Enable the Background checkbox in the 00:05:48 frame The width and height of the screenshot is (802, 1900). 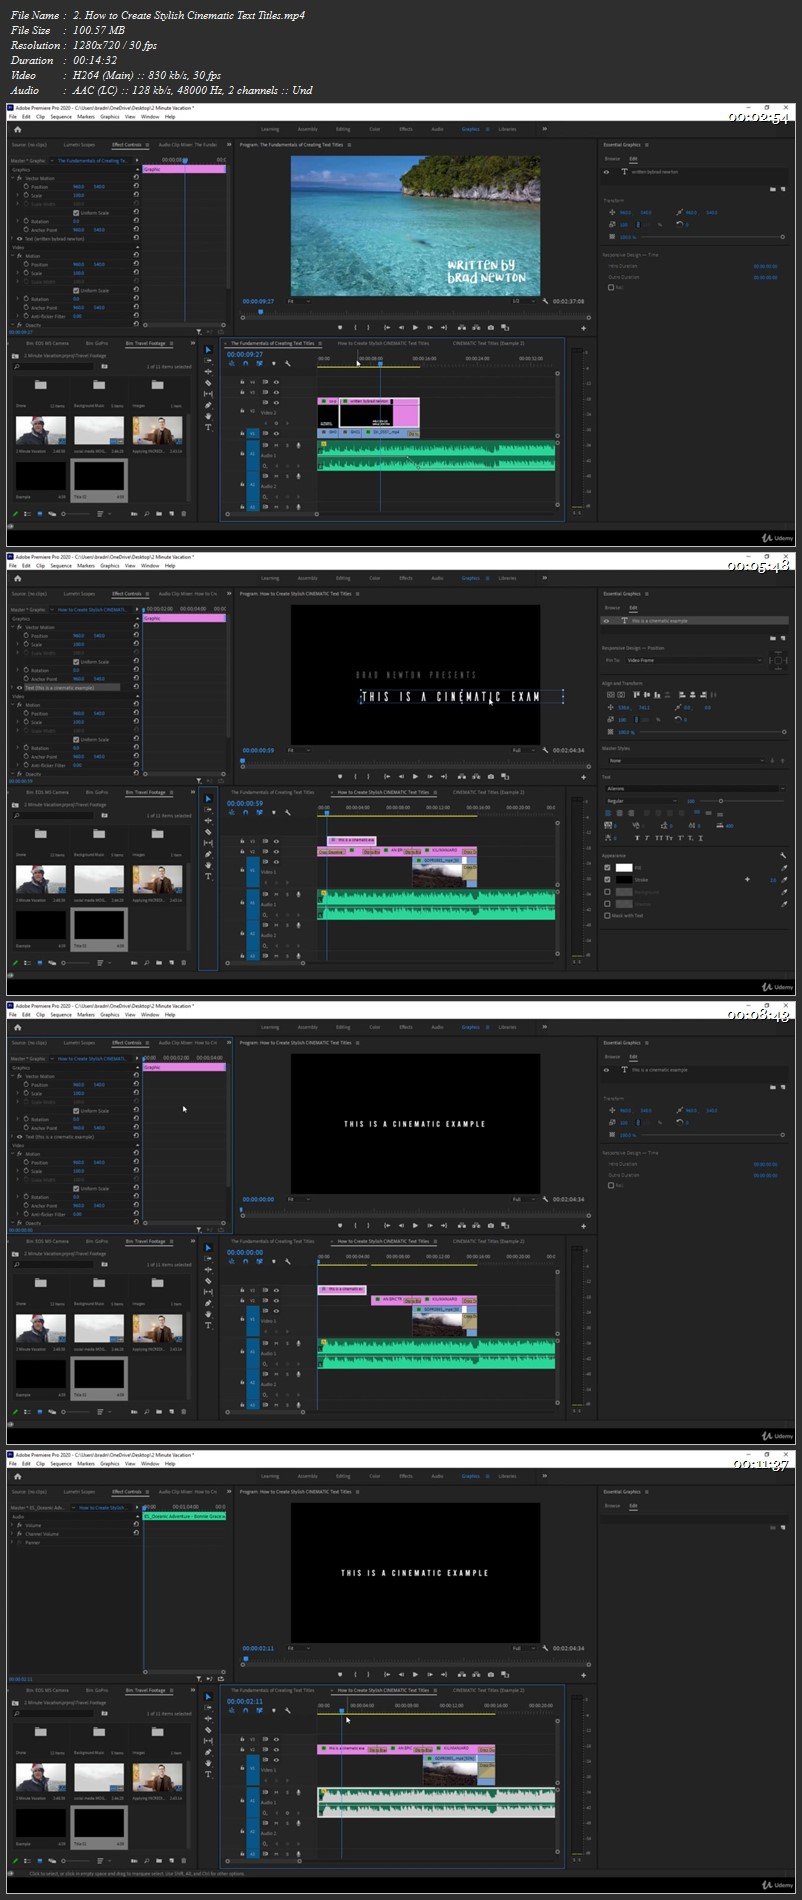(607, 892)
